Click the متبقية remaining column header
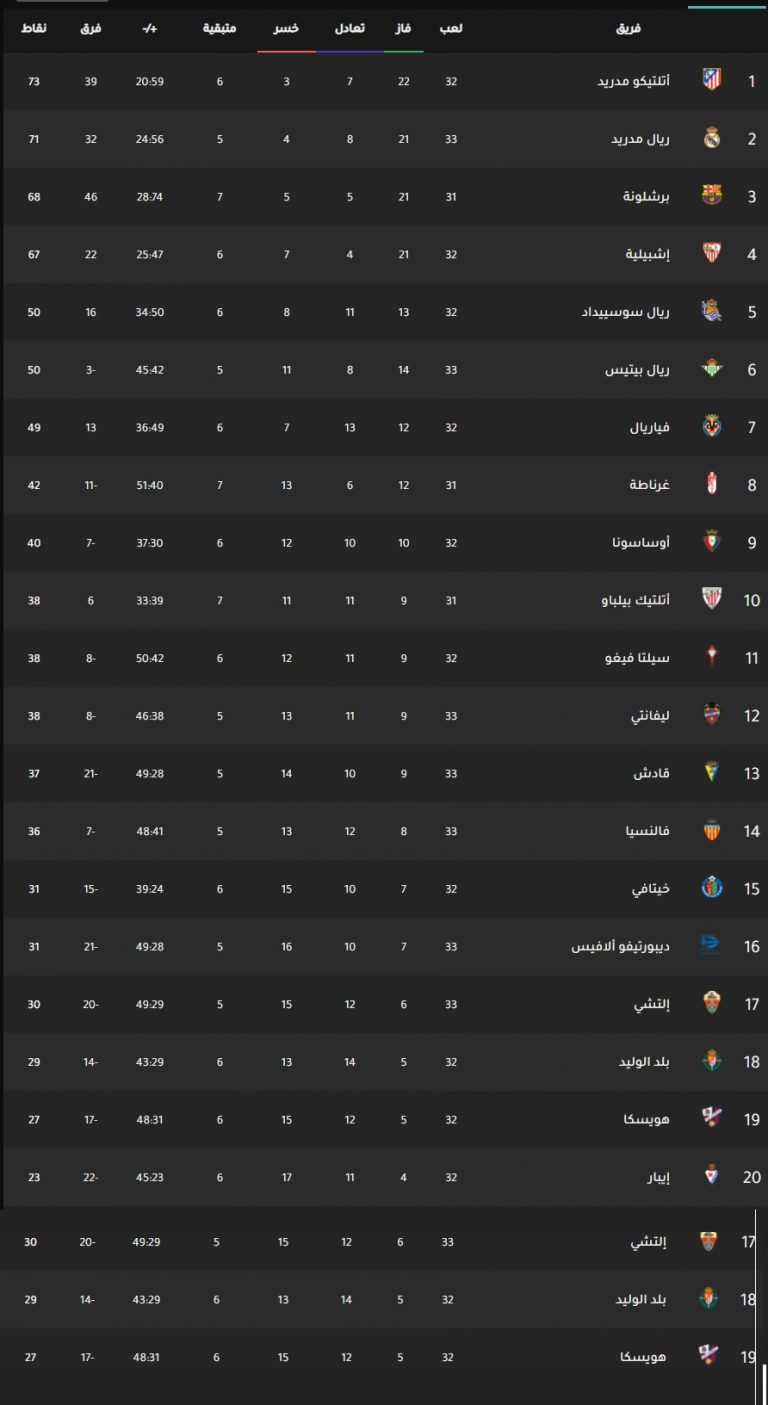Viewport: 768px width, 1405px height. tap(220, 28)
